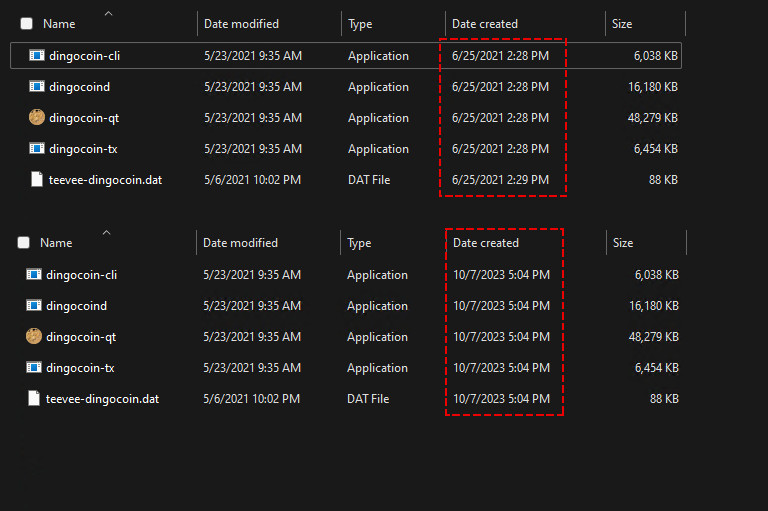Click 10/7/2023 5:04 PM of lower dingocoin-cli
This screenshot has width=768, height=511.
tap(501, 275)
